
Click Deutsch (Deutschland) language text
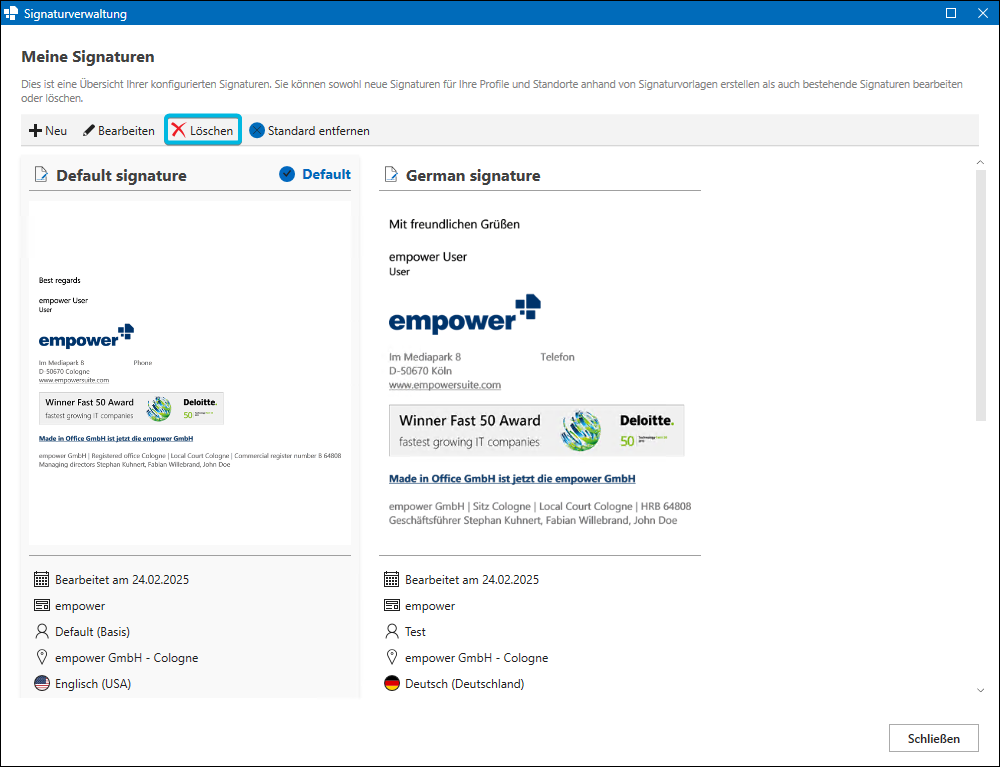465,683
